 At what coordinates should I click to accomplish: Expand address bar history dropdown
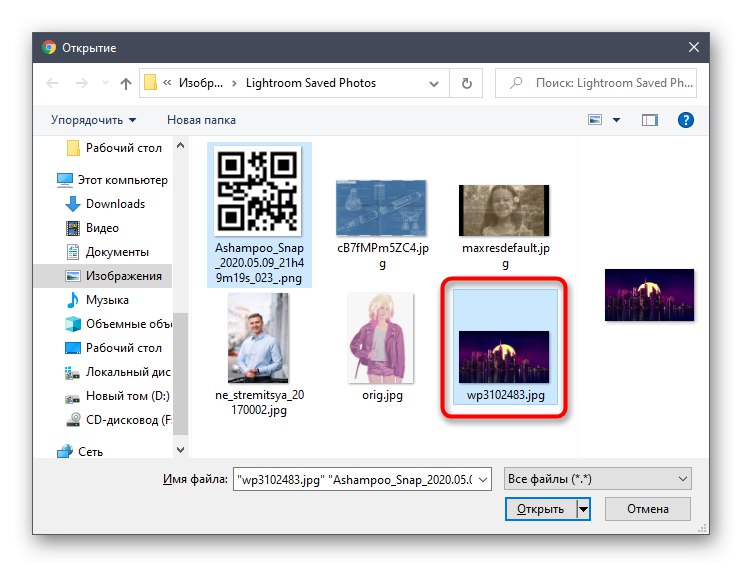pyautogui.click(x=433, y=84)
